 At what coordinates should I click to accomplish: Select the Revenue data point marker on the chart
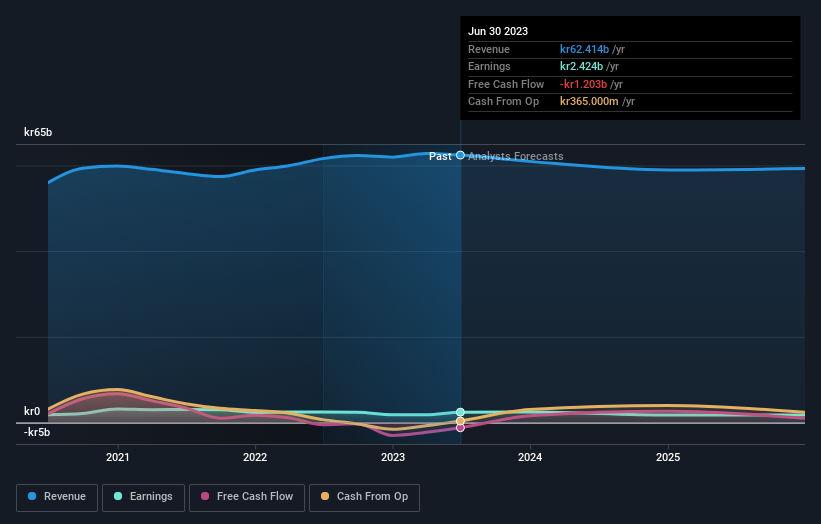pyautogui.click(x=460, y=155)
